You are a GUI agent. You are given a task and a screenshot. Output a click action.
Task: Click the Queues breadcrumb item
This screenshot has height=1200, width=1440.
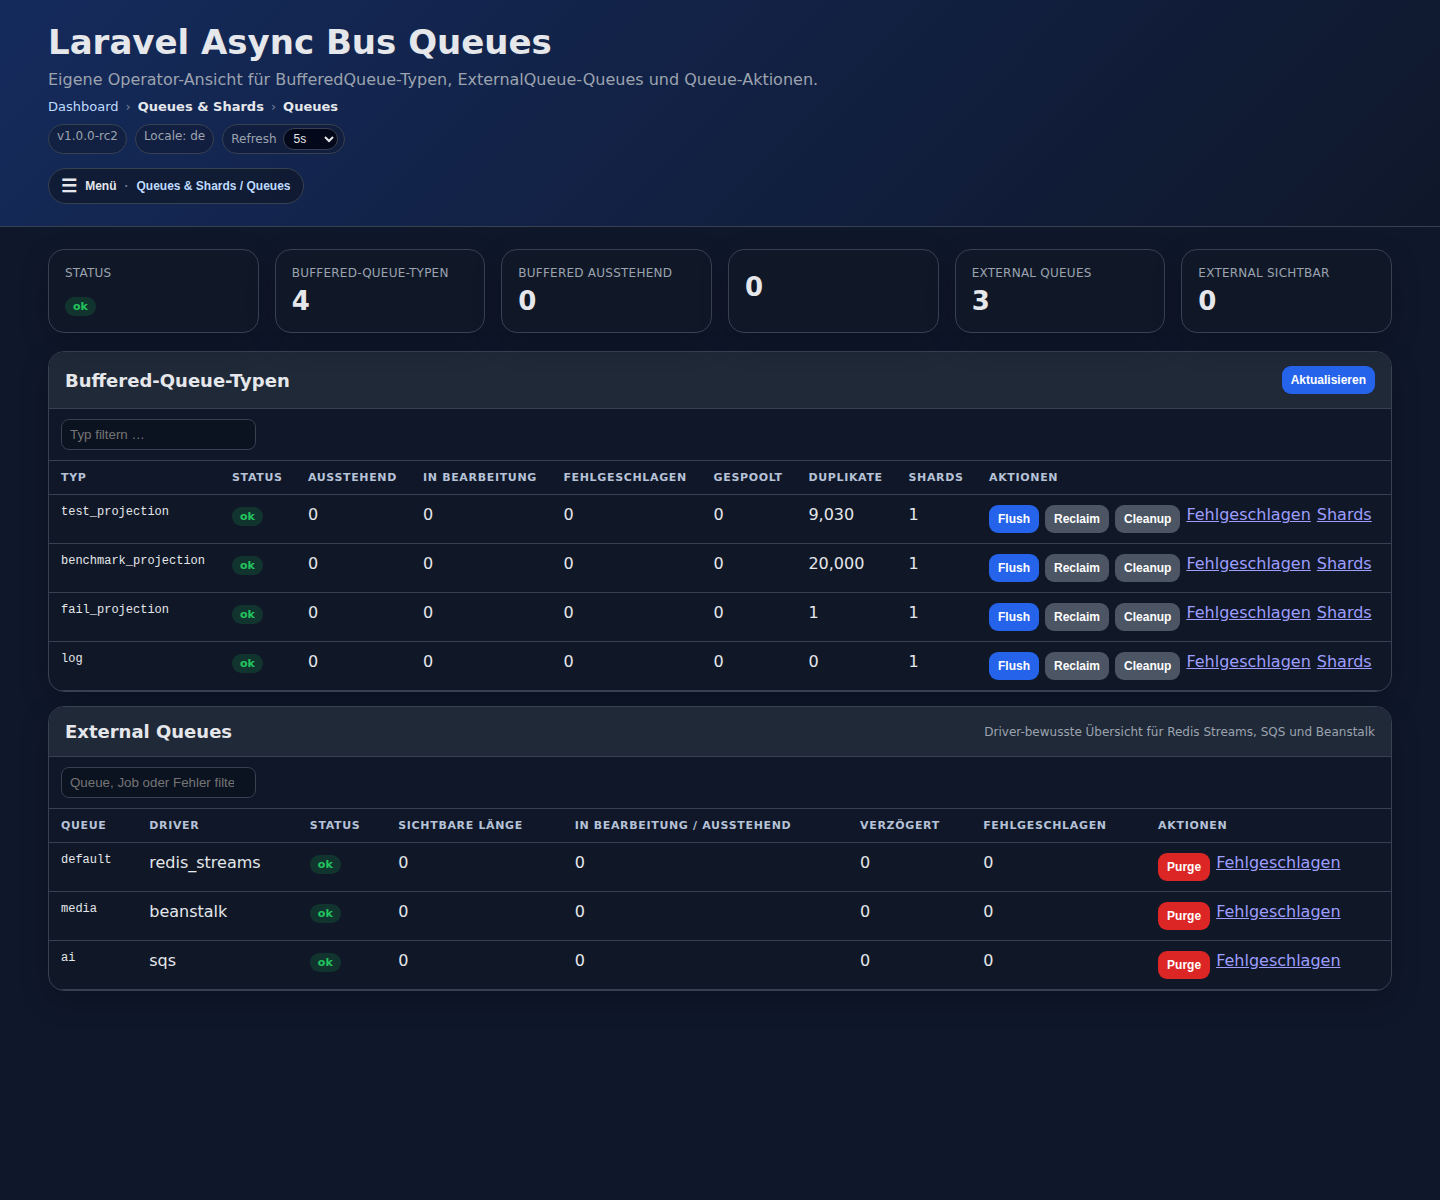pos(310,107)
